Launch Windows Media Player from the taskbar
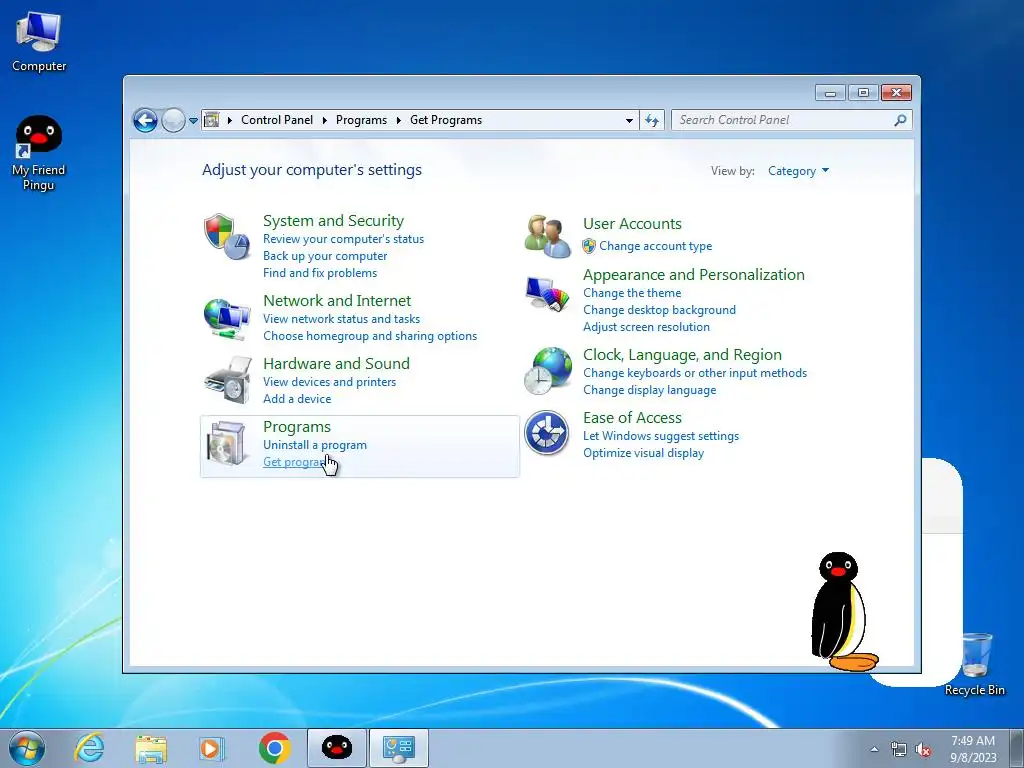The width and height of the screenshot is (1024, 768). pos(212,748)
